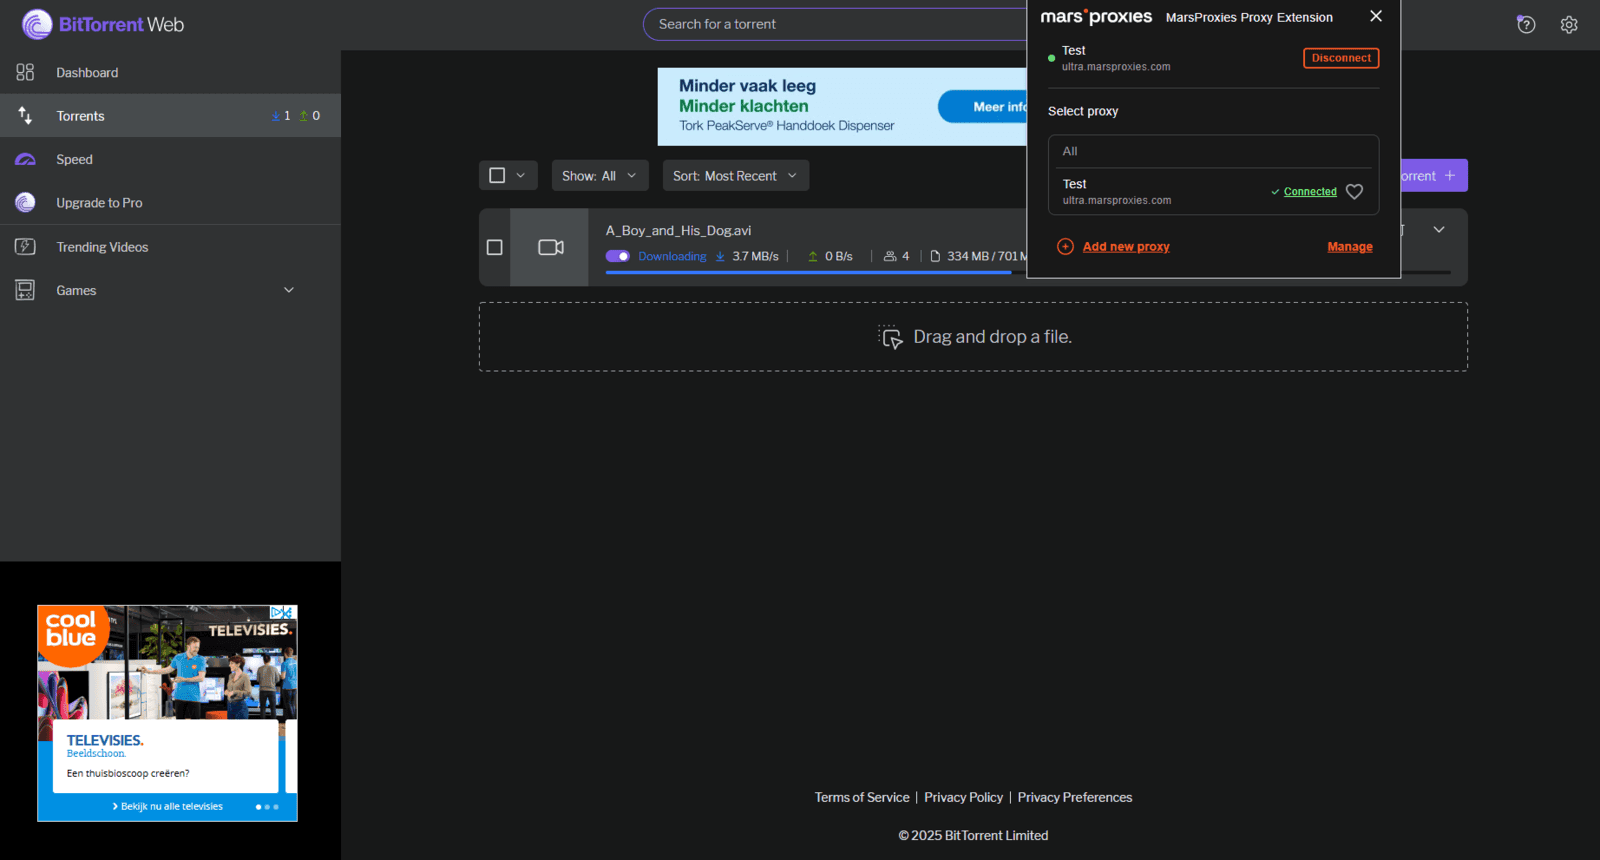Open Privacy Preferences
The height and width of the screenshot is (860, 1600).
(x=1075, y=797)
